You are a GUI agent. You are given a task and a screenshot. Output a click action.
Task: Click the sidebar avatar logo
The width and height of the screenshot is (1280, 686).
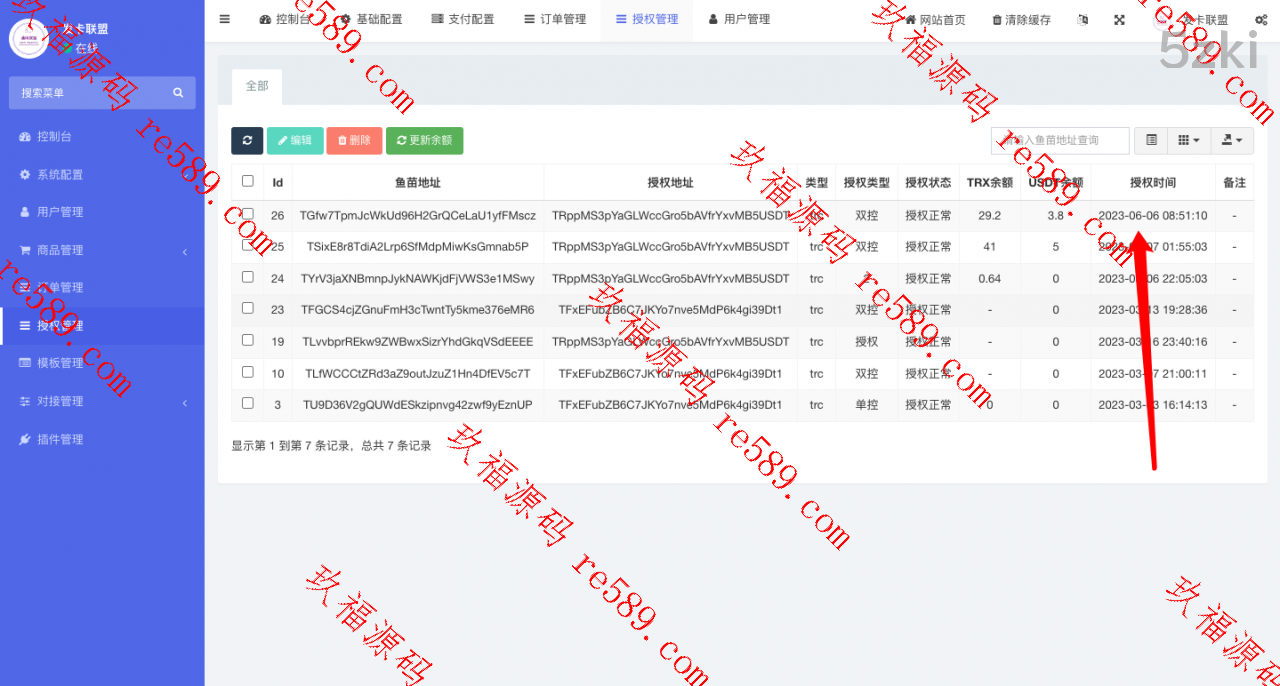tap(29, 38)
